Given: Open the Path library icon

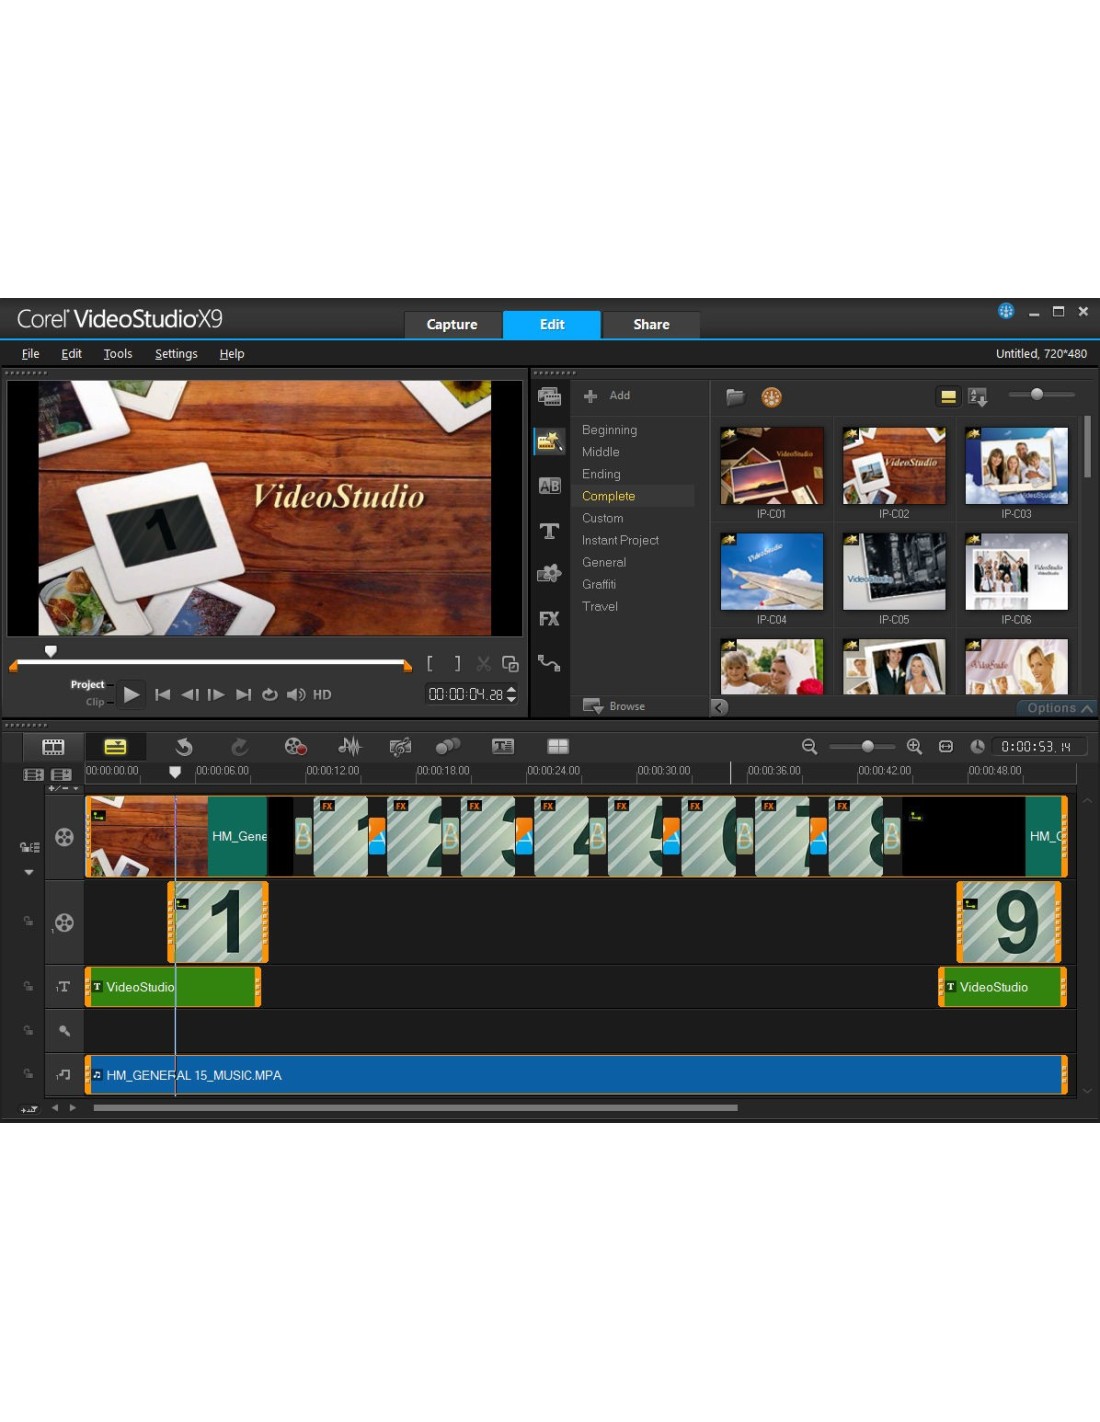Looking at the screenshot, I should click(x=549, y=662).
